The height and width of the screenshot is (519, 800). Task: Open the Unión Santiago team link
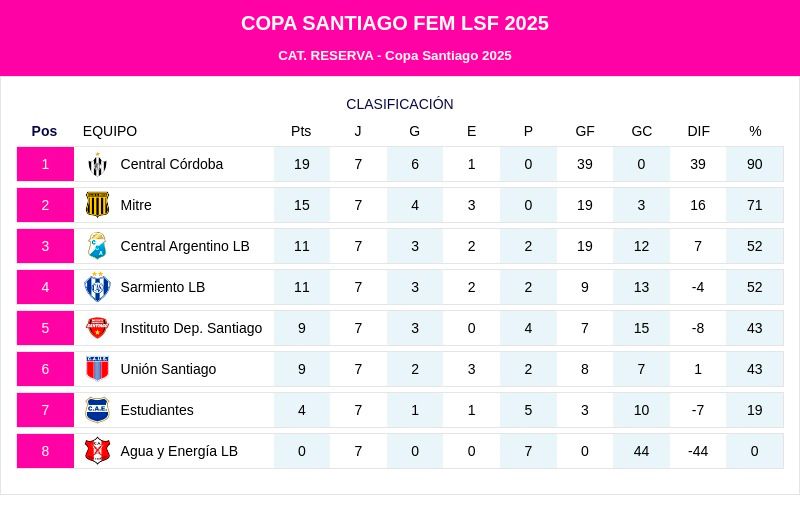[168, 369]
